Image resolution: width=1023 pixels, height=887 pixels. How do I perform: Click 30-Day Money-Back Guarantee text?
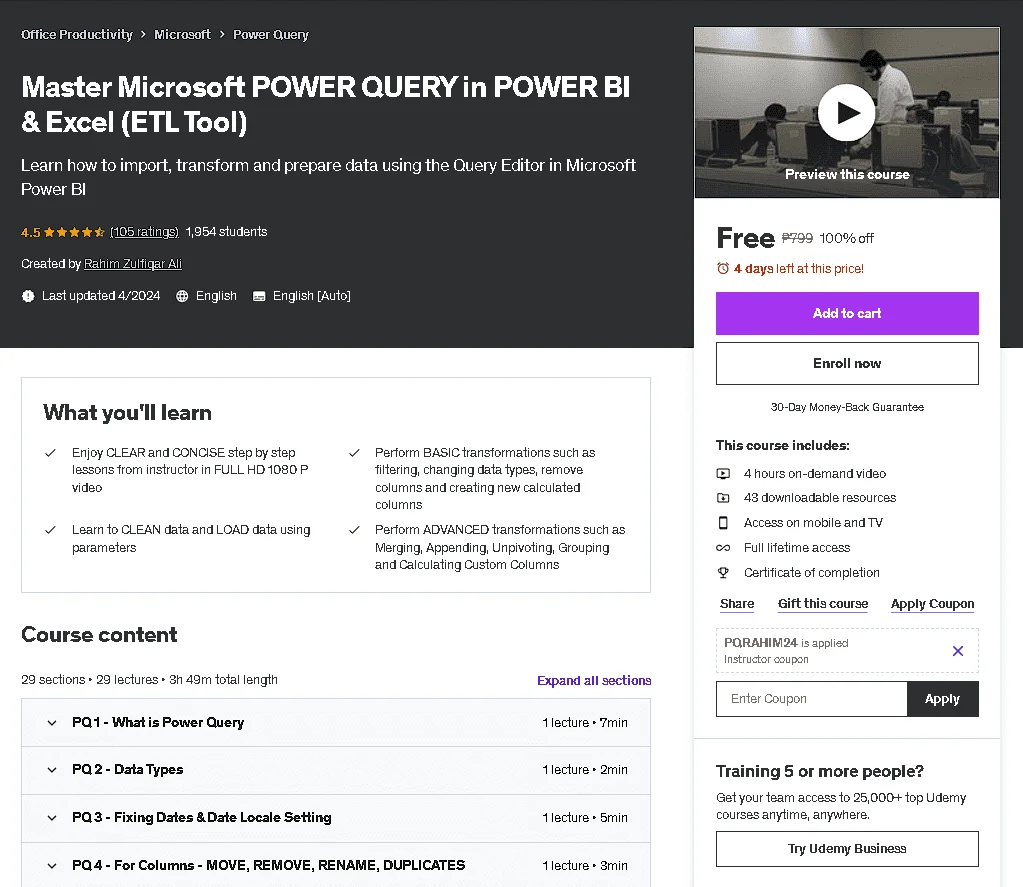click(x=847, y=407)
